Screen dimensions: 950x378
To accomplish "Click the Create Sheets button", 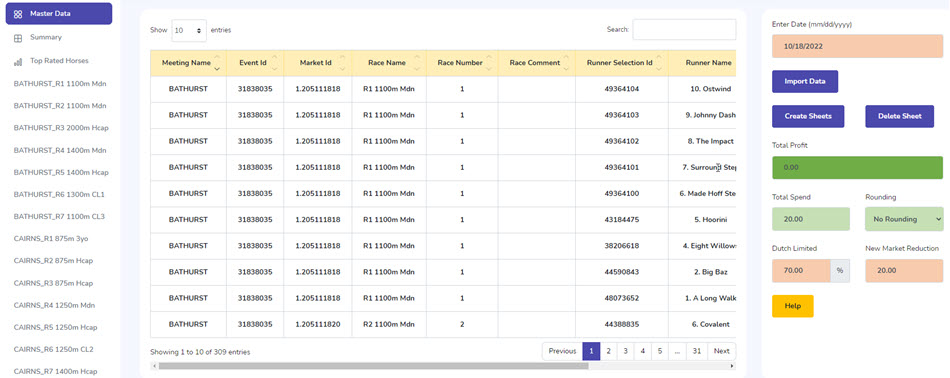I will [x=808, y=116].
